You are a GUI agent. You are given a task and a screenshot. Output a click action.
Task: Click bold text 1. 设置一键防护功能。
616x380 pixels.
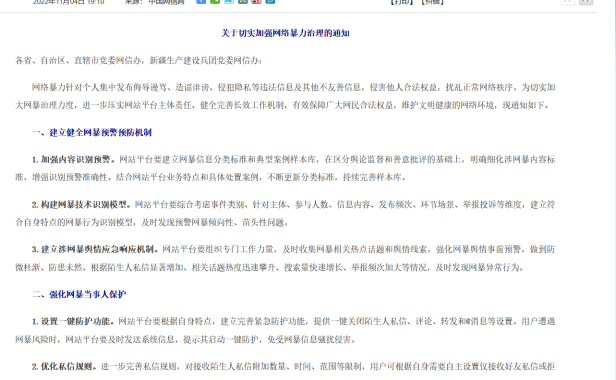click(74, 321)
